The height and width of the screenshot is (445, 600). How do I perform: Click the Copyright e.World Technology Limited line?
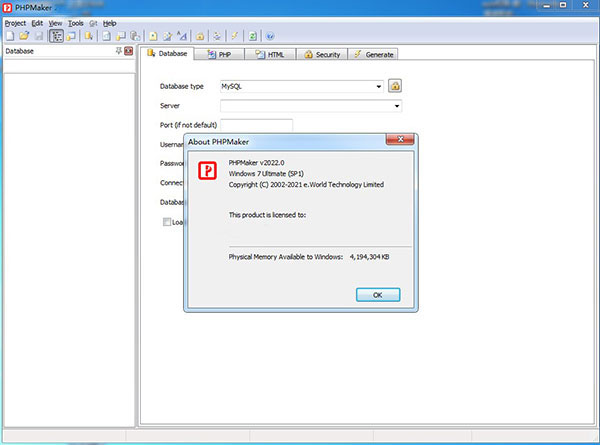point(306,184)
